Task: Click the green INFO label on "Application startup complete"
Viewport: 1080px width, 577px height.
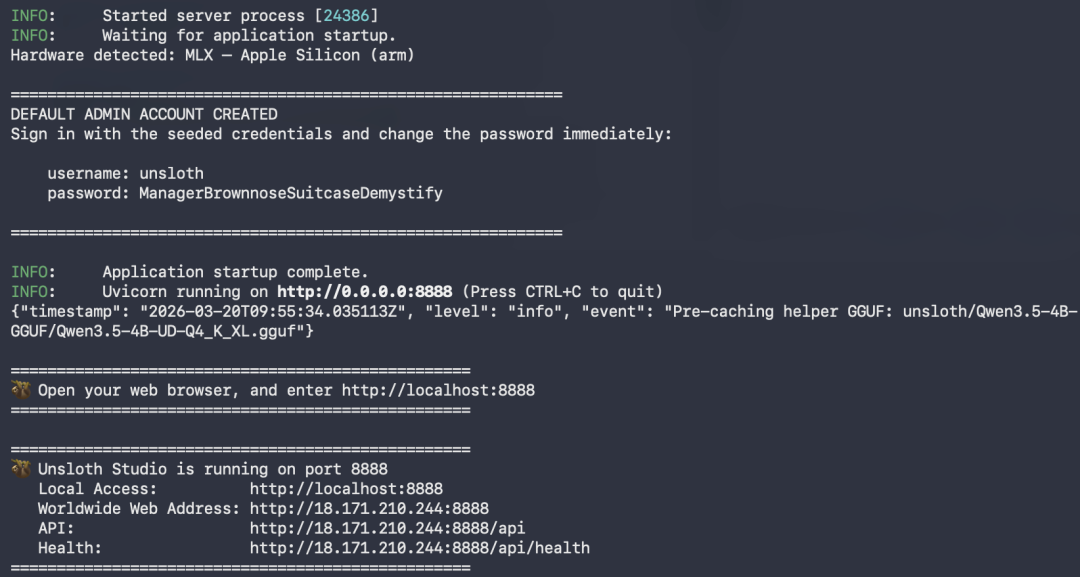Action: [x=29, y=272]
